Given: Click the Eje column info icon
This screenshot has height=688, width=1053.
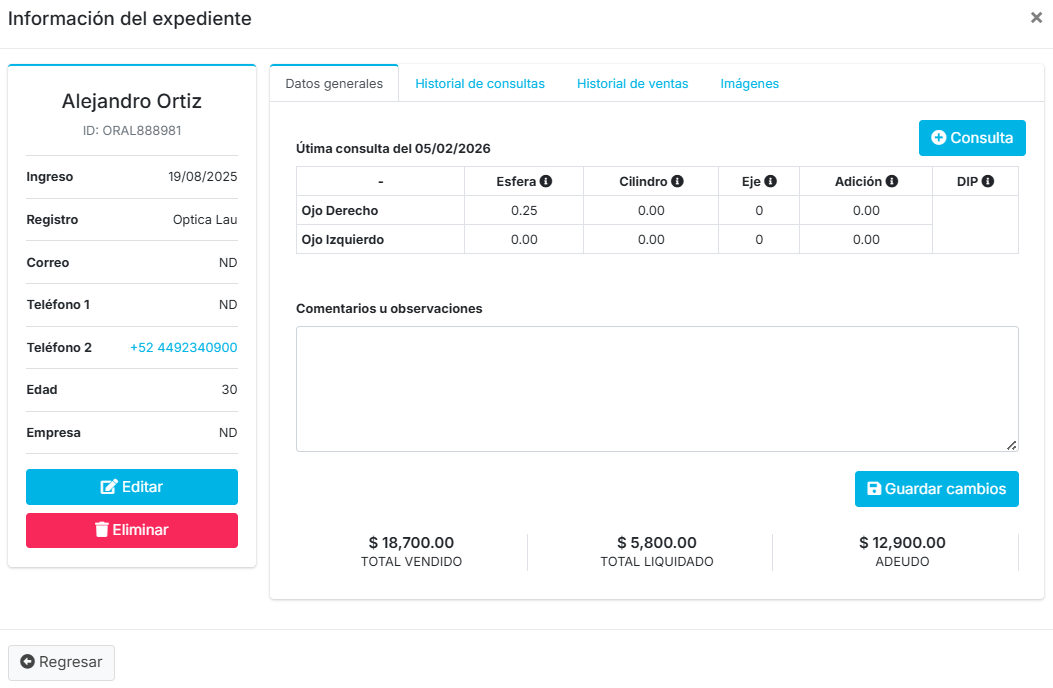Looking at the screenshot, I should pos(771,181).
